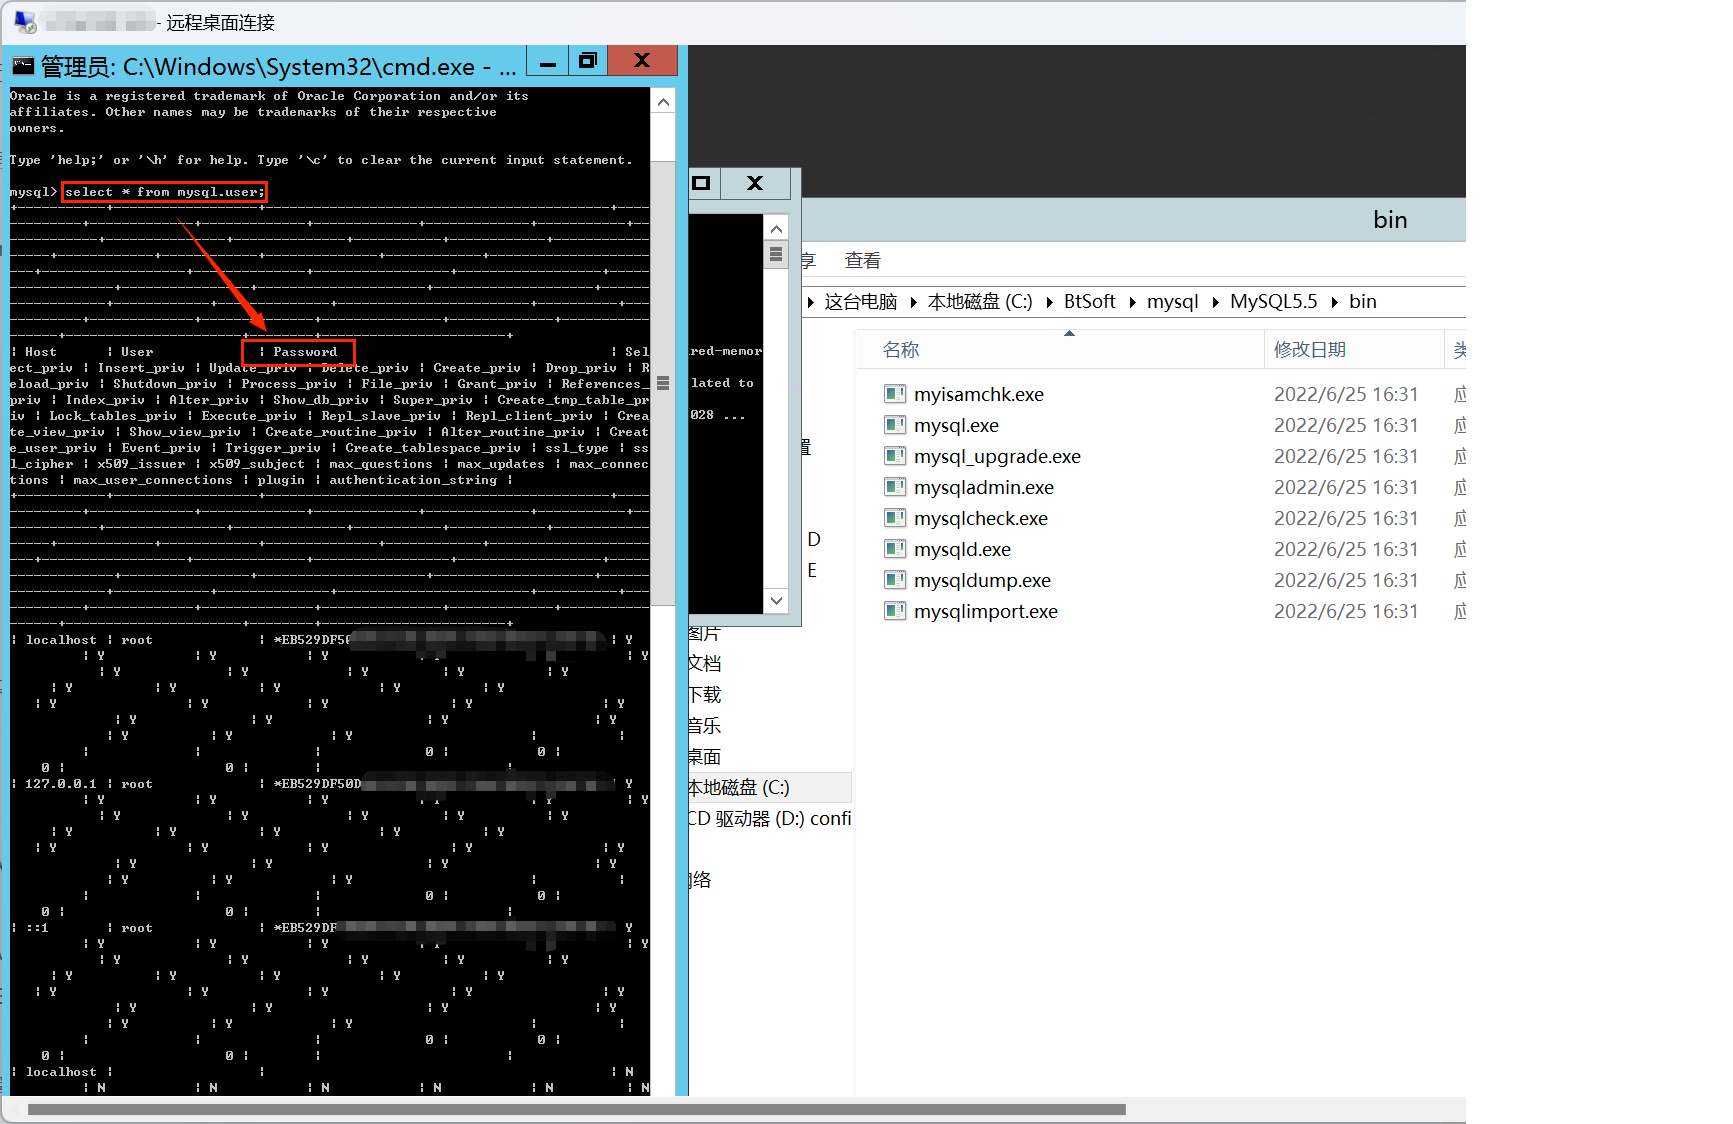This screenshot has width=1733, height=1124.
Task: Maximize the second console window behind
Action: click(702, 183)
